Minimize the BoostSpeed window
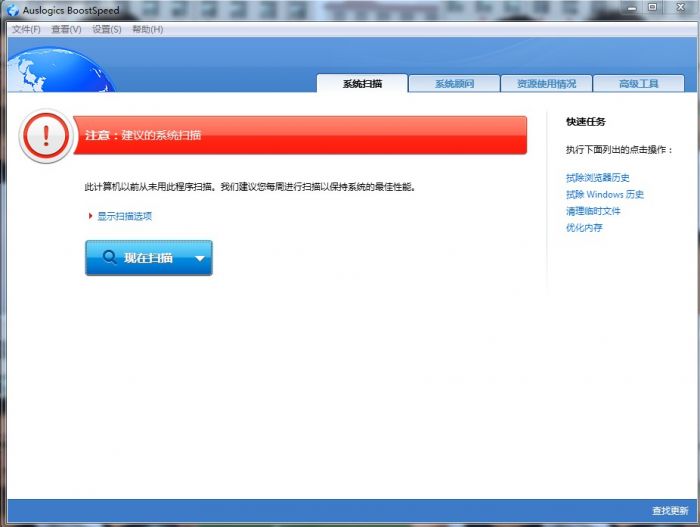 pyautogui.click(x=632, y=8)
